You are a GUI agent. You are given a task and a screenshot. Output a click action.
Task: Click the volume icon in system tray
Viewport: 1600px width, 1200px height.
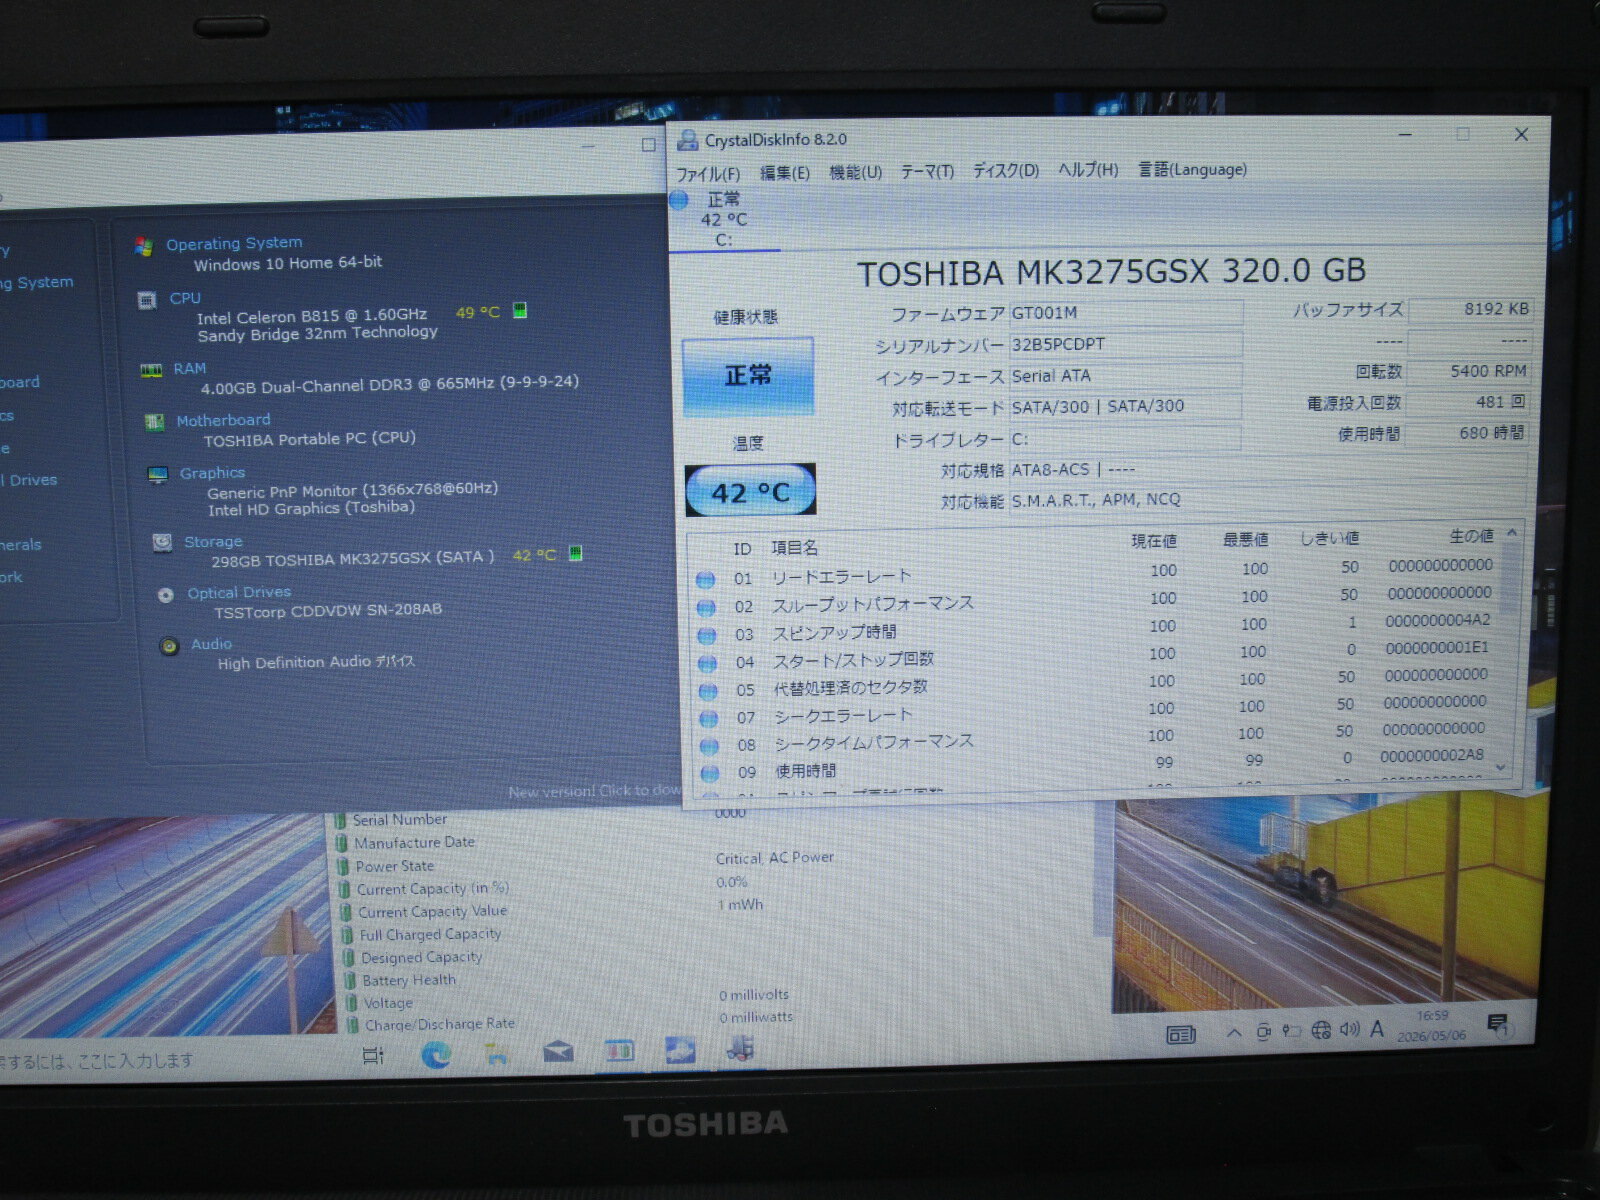point(1349,1029)
